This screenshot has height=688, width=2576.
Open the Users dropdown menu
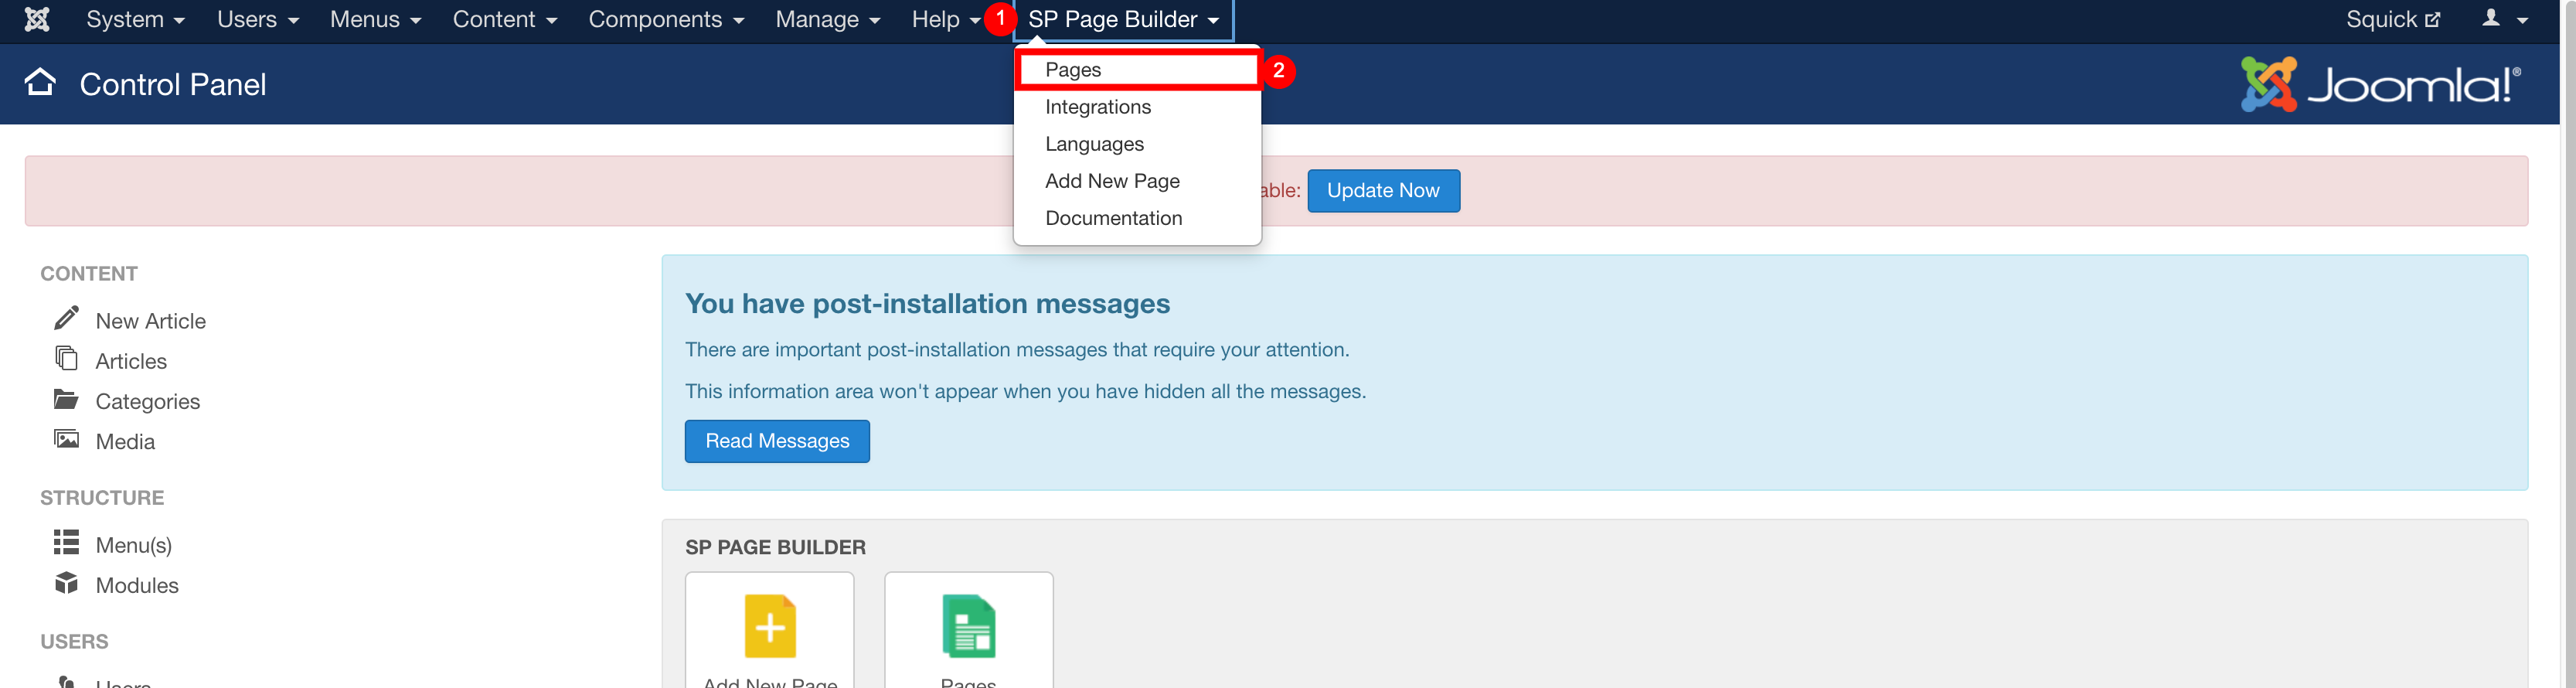[258, 19]
